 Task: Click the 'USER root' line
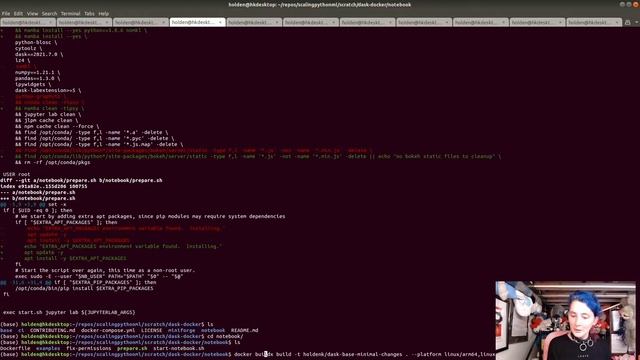(16, 174)
